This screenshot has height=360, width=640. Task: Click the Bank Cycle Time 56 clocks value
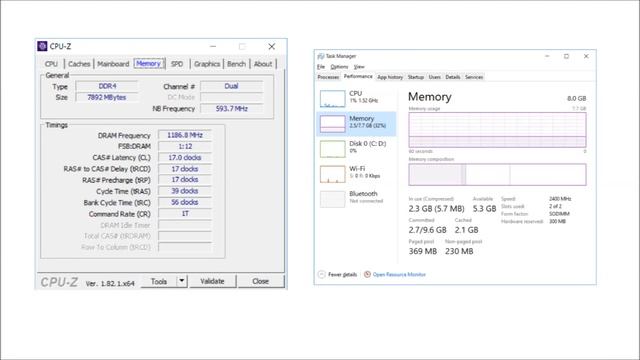tap(185, 202)
